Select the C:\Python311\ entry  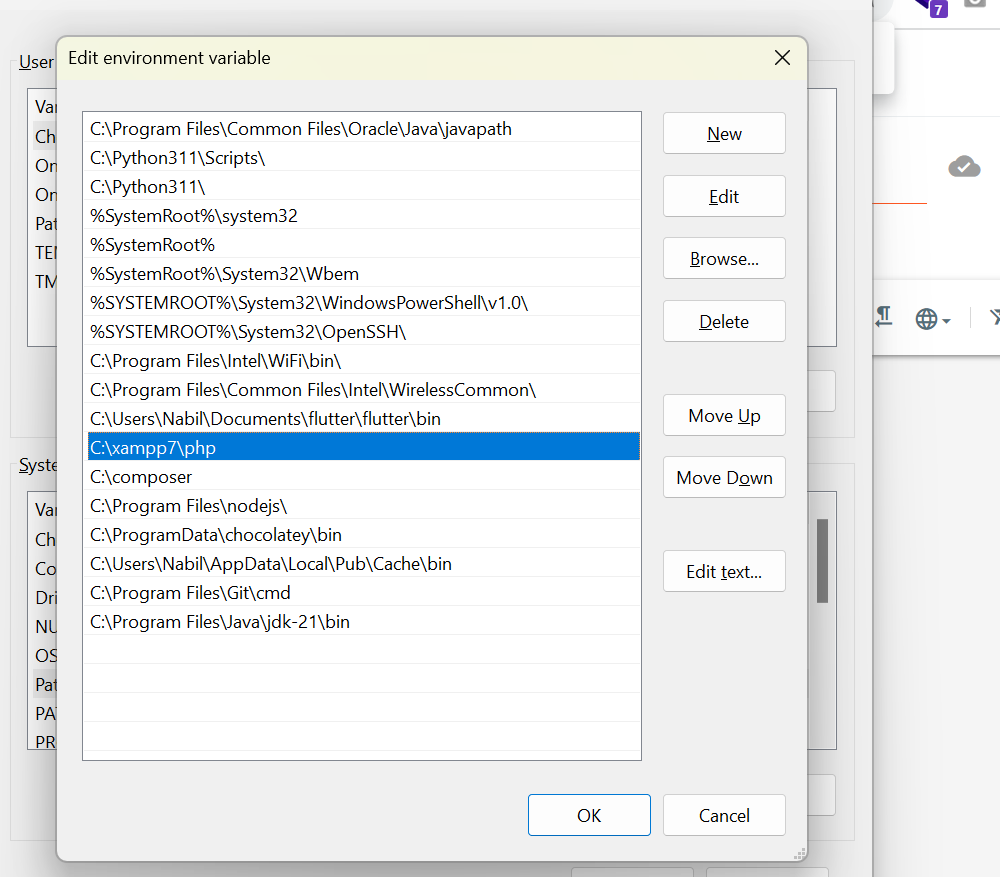[364, 187]
